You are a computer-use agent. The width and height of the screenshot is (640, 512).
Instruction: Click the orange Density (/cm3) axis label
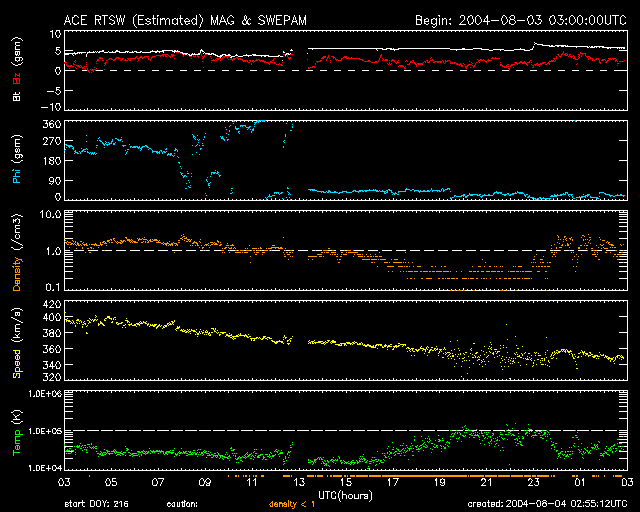coord(18,255)
